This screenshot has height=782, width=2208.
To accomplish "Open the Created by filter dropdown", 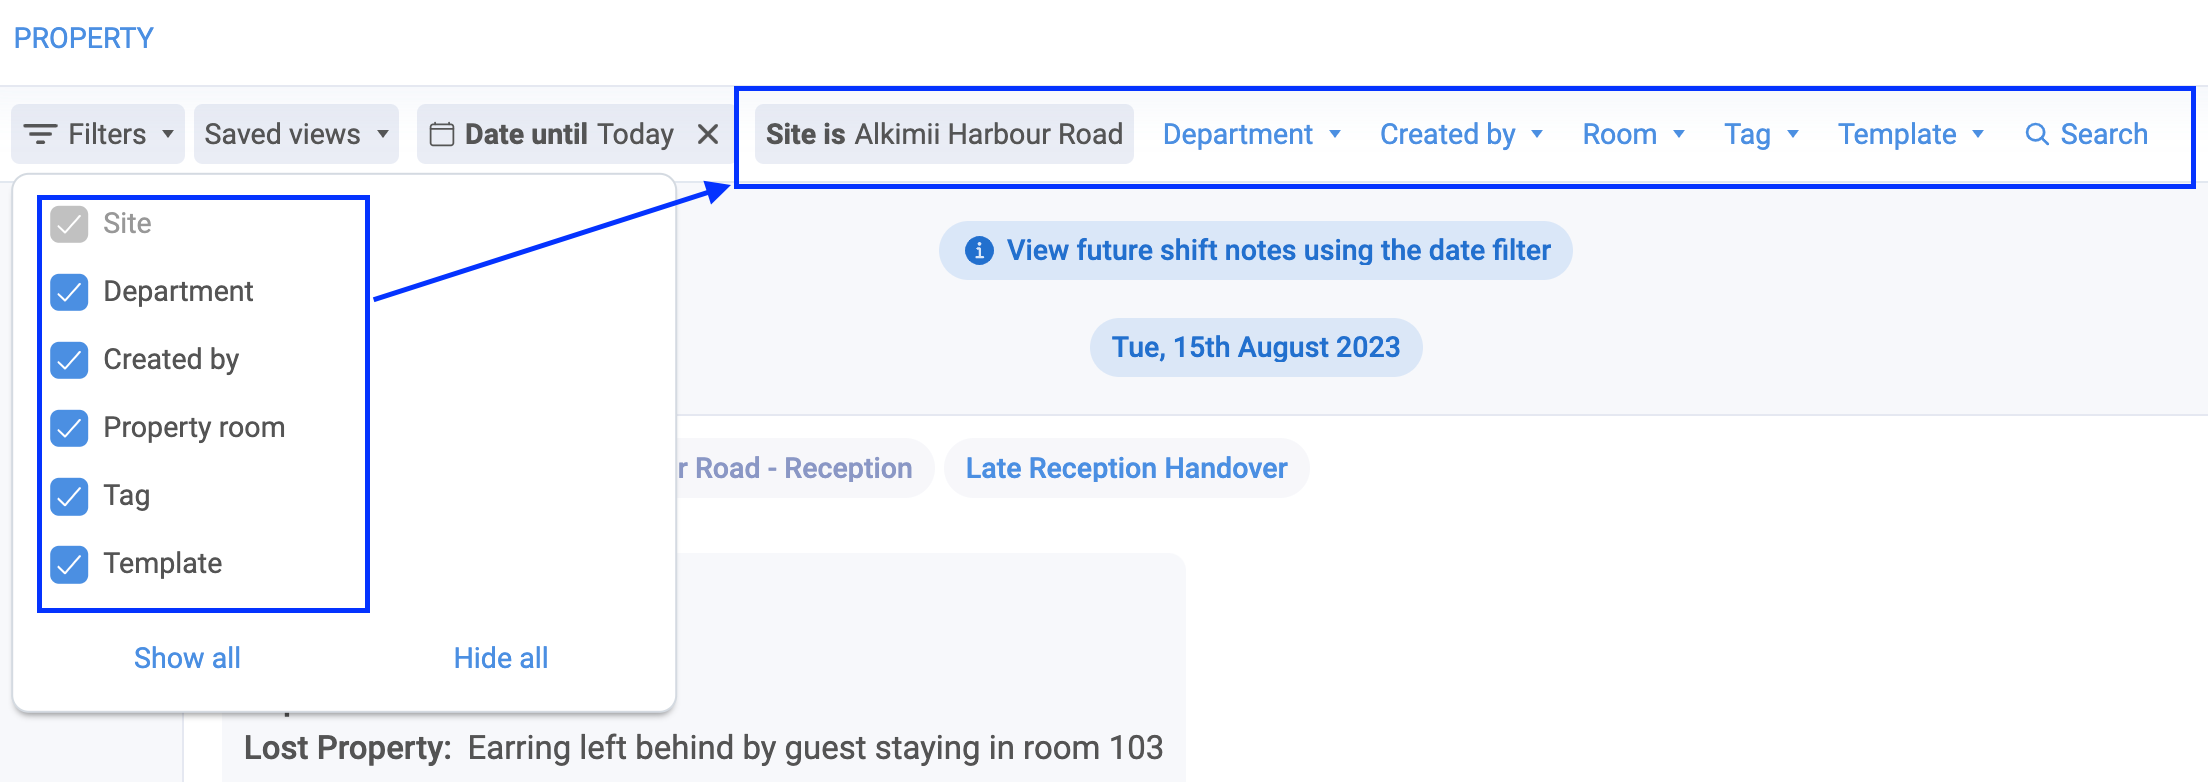I will pos(1462,134).
